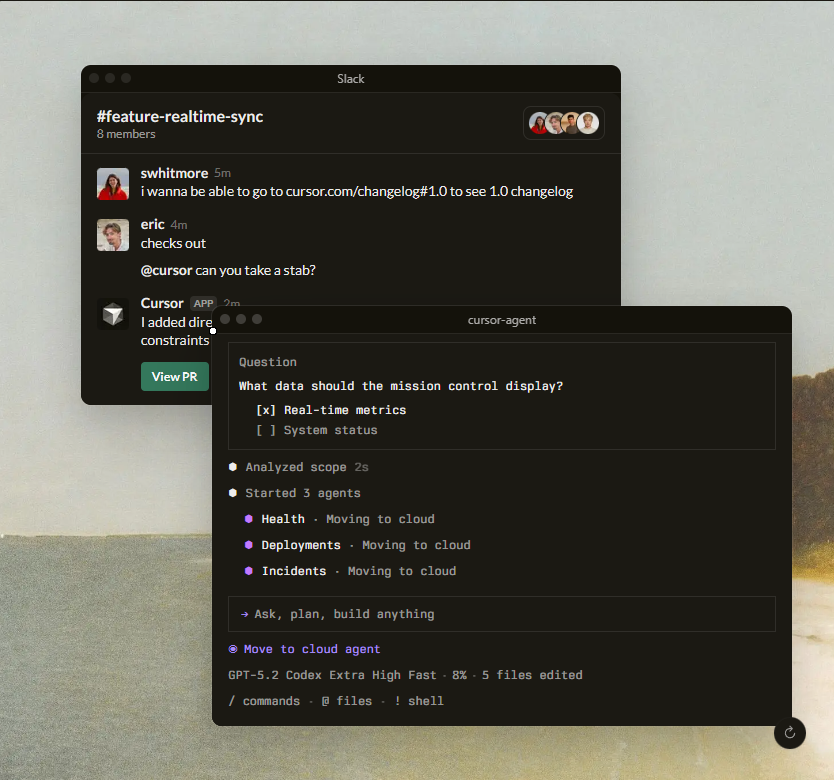Viewport: 834px width, 780px height.
Task: Click the purple hexagon beside Health
Action: [248, 519]
